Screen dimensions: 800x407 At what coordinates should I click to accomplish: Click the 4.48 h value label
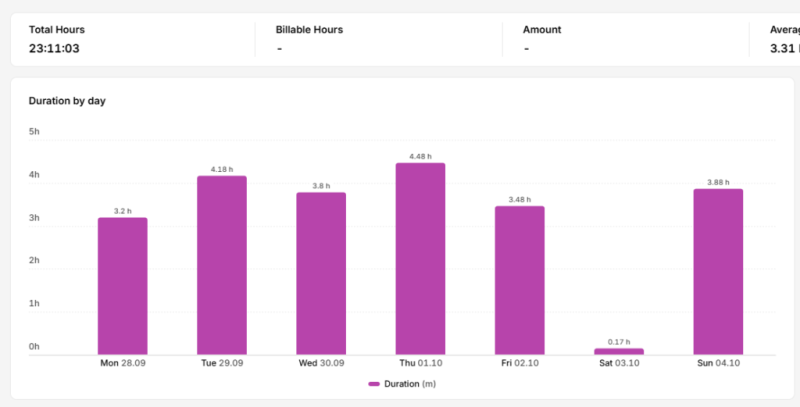coord(420,157)
